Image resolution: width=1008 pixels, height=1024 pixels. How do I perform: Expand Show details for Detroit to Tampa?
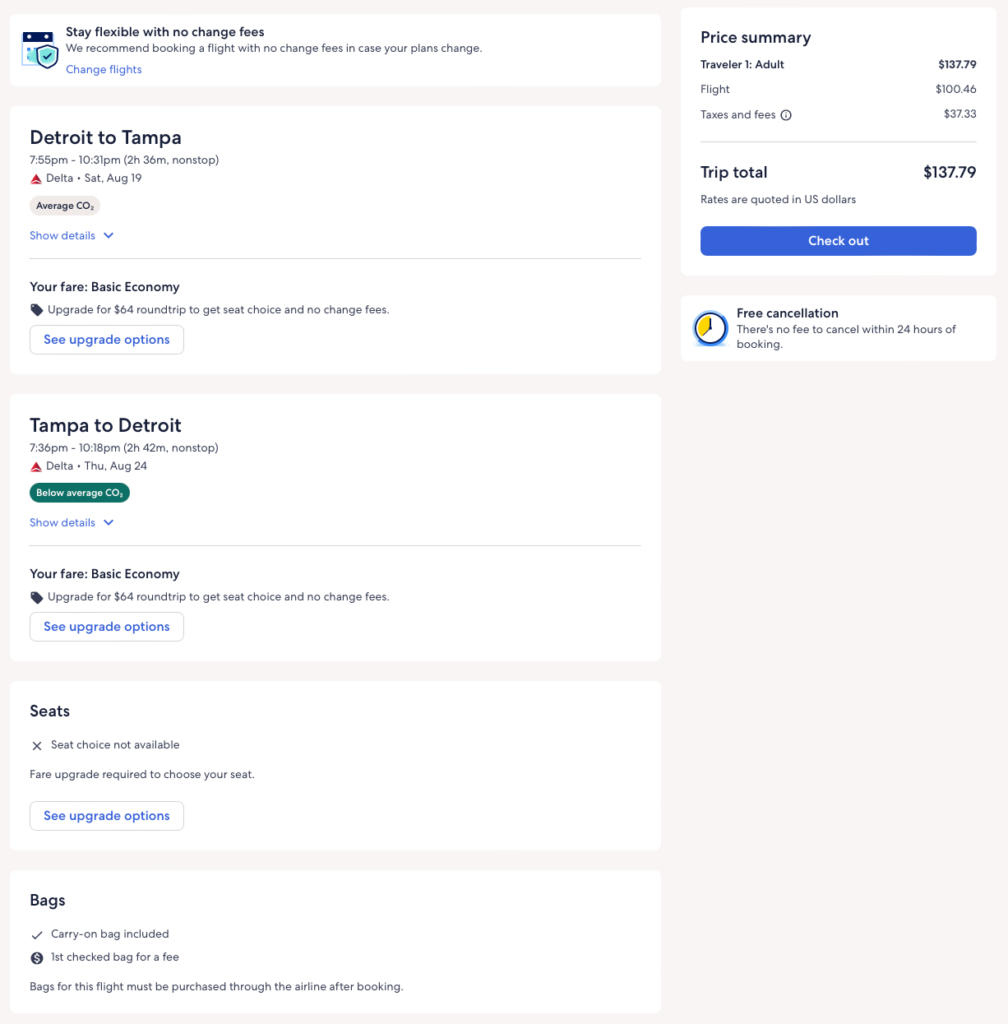[x=63, y=236]
